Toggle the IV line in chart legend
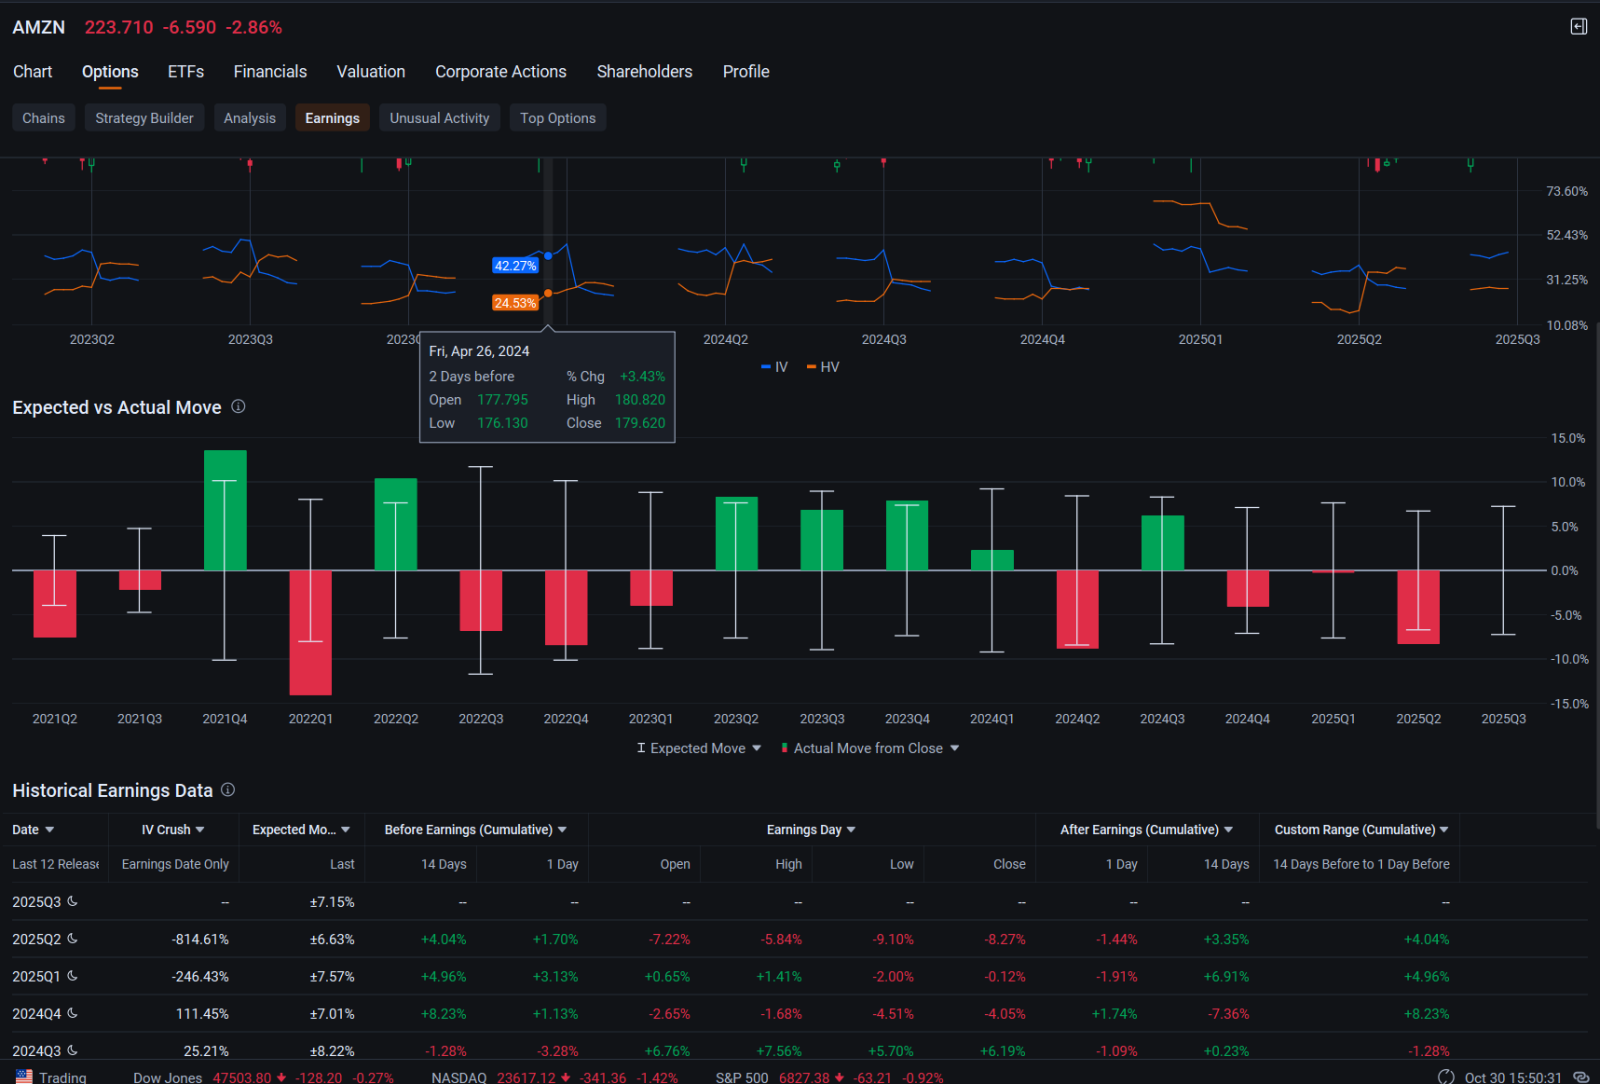This screenshot has height=1084, width=1600. point(774,367)
